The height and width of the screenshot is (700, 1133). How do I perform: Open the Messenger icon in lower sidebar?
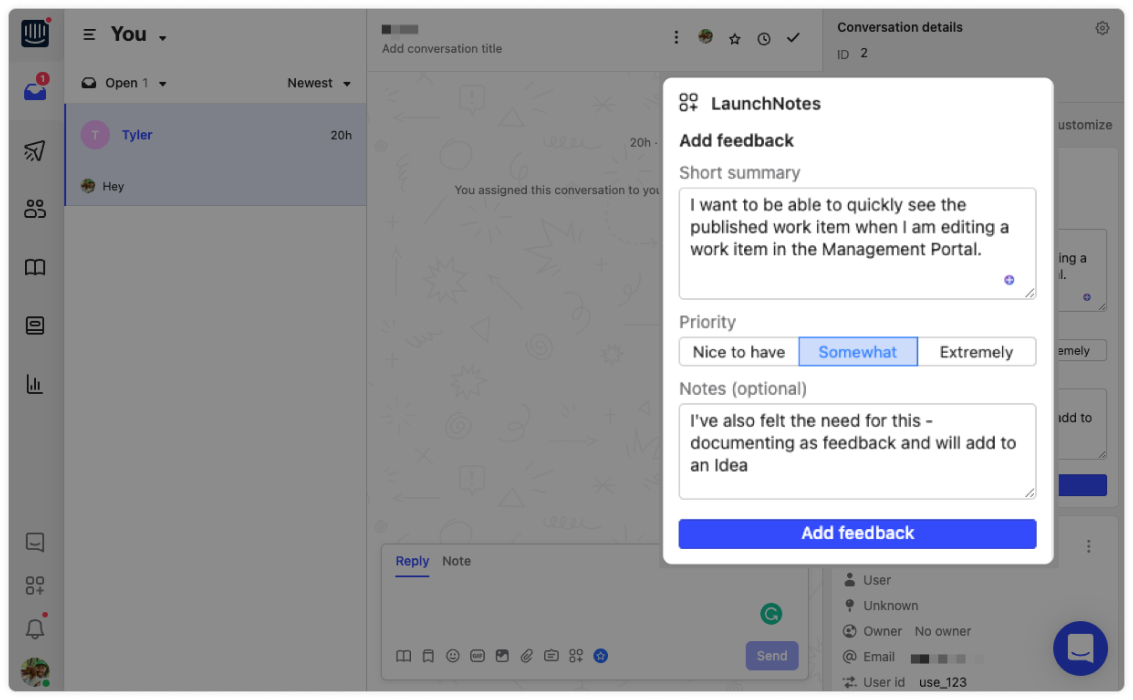click(x=35, y=542)
